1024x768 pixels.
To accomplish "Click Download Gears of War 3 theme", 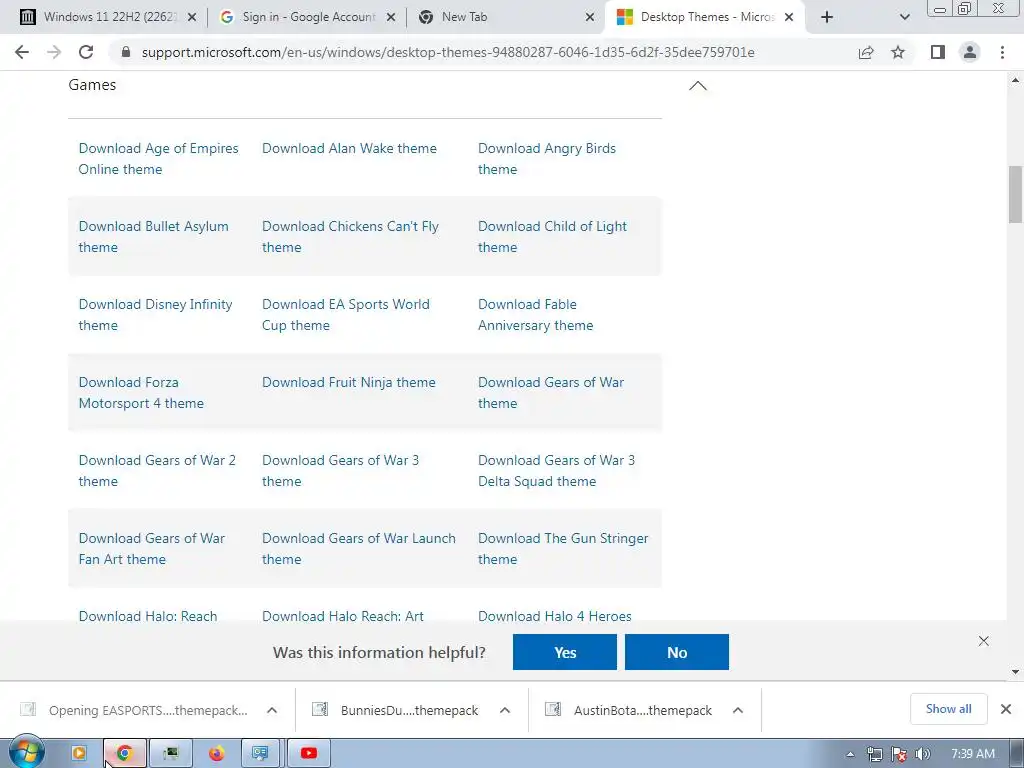I will click(340, 470).
